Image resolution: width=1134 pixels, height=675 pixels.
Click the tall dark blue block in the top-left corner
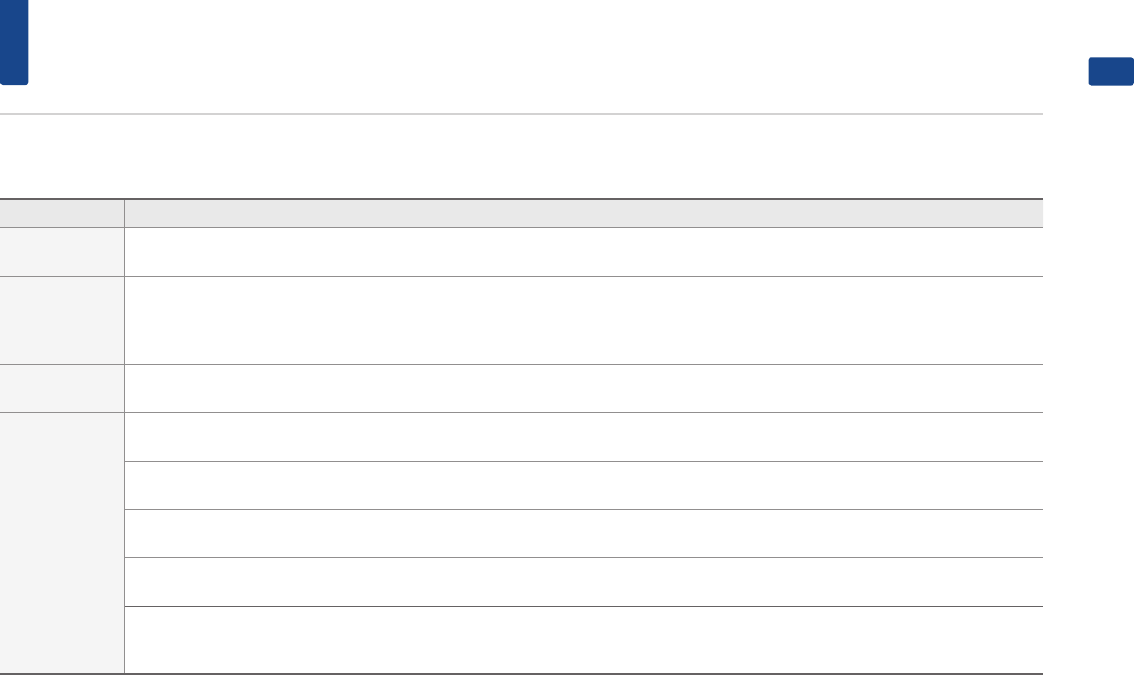pyautogui.click(x=14, y=42)
